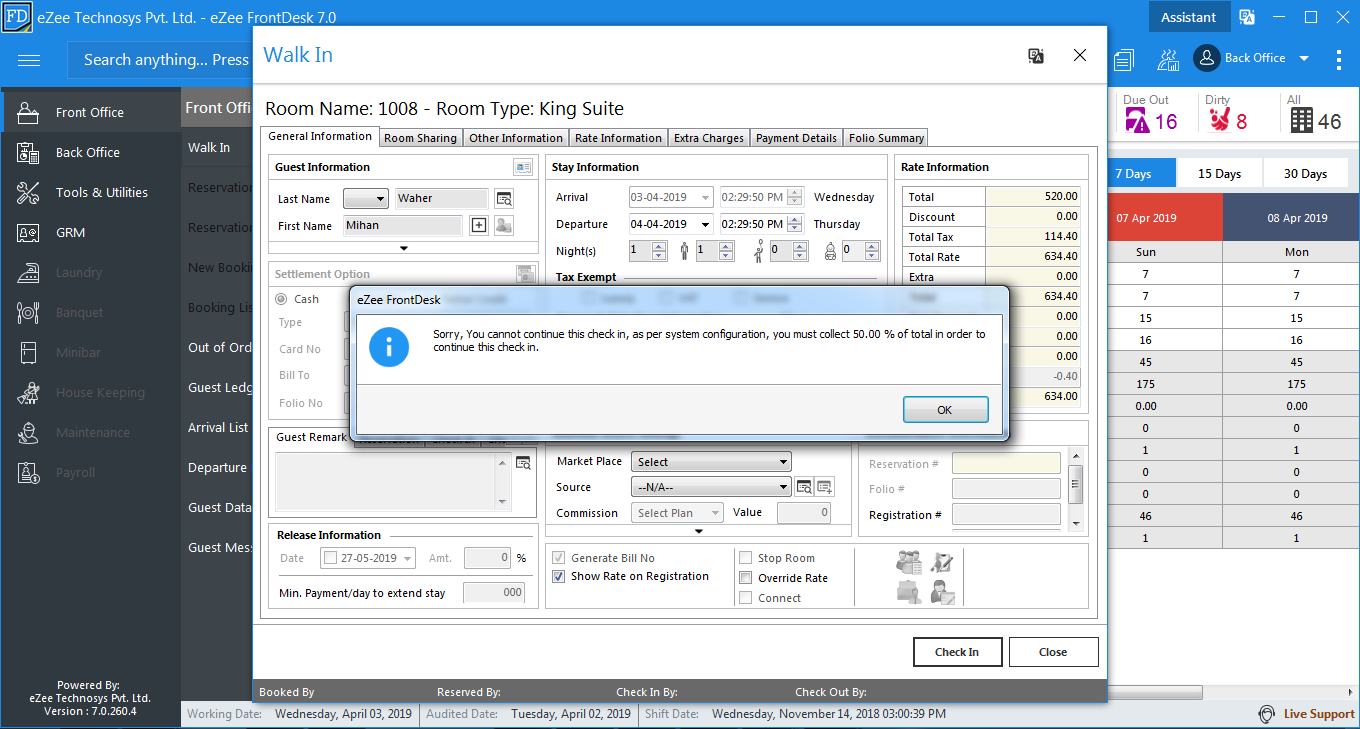
Task: Click the Assistant button in title bar
Action: [x=1189, y=17]
